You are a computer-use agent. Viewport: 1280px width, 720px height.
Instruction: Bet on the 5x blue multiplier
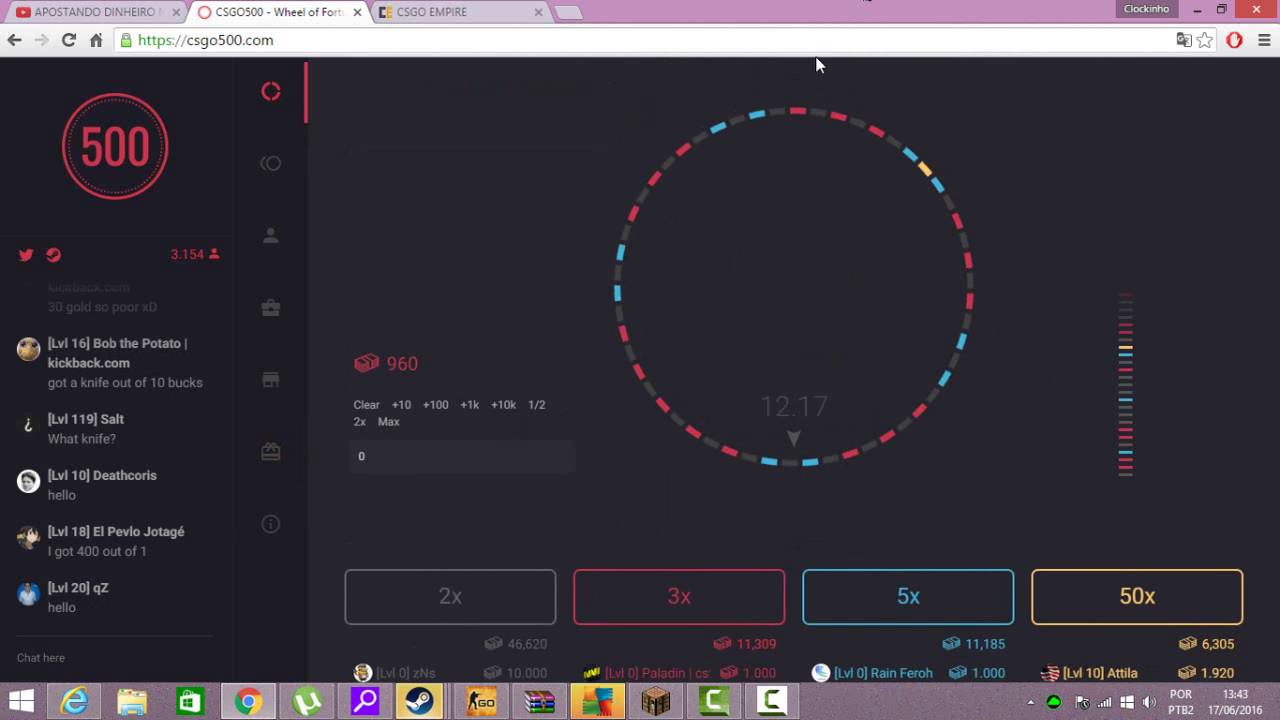coord(908,597)
